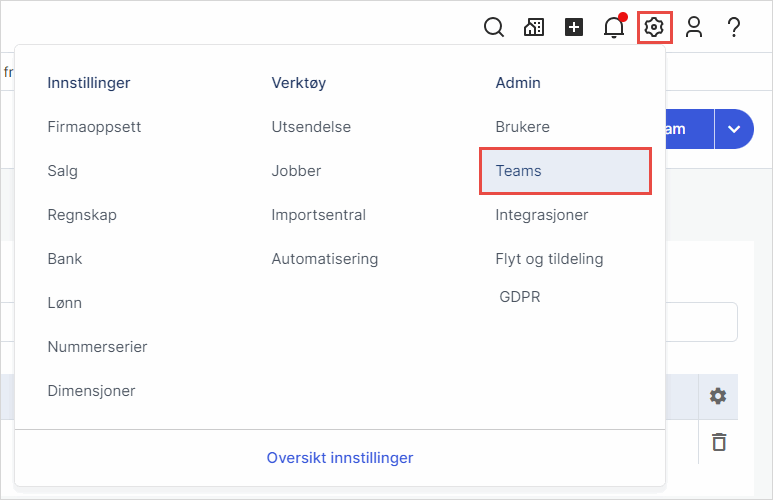This screenshot has height=500, width=773.
Task: Open Firmaoppsett settings
Action: (94, 127)
